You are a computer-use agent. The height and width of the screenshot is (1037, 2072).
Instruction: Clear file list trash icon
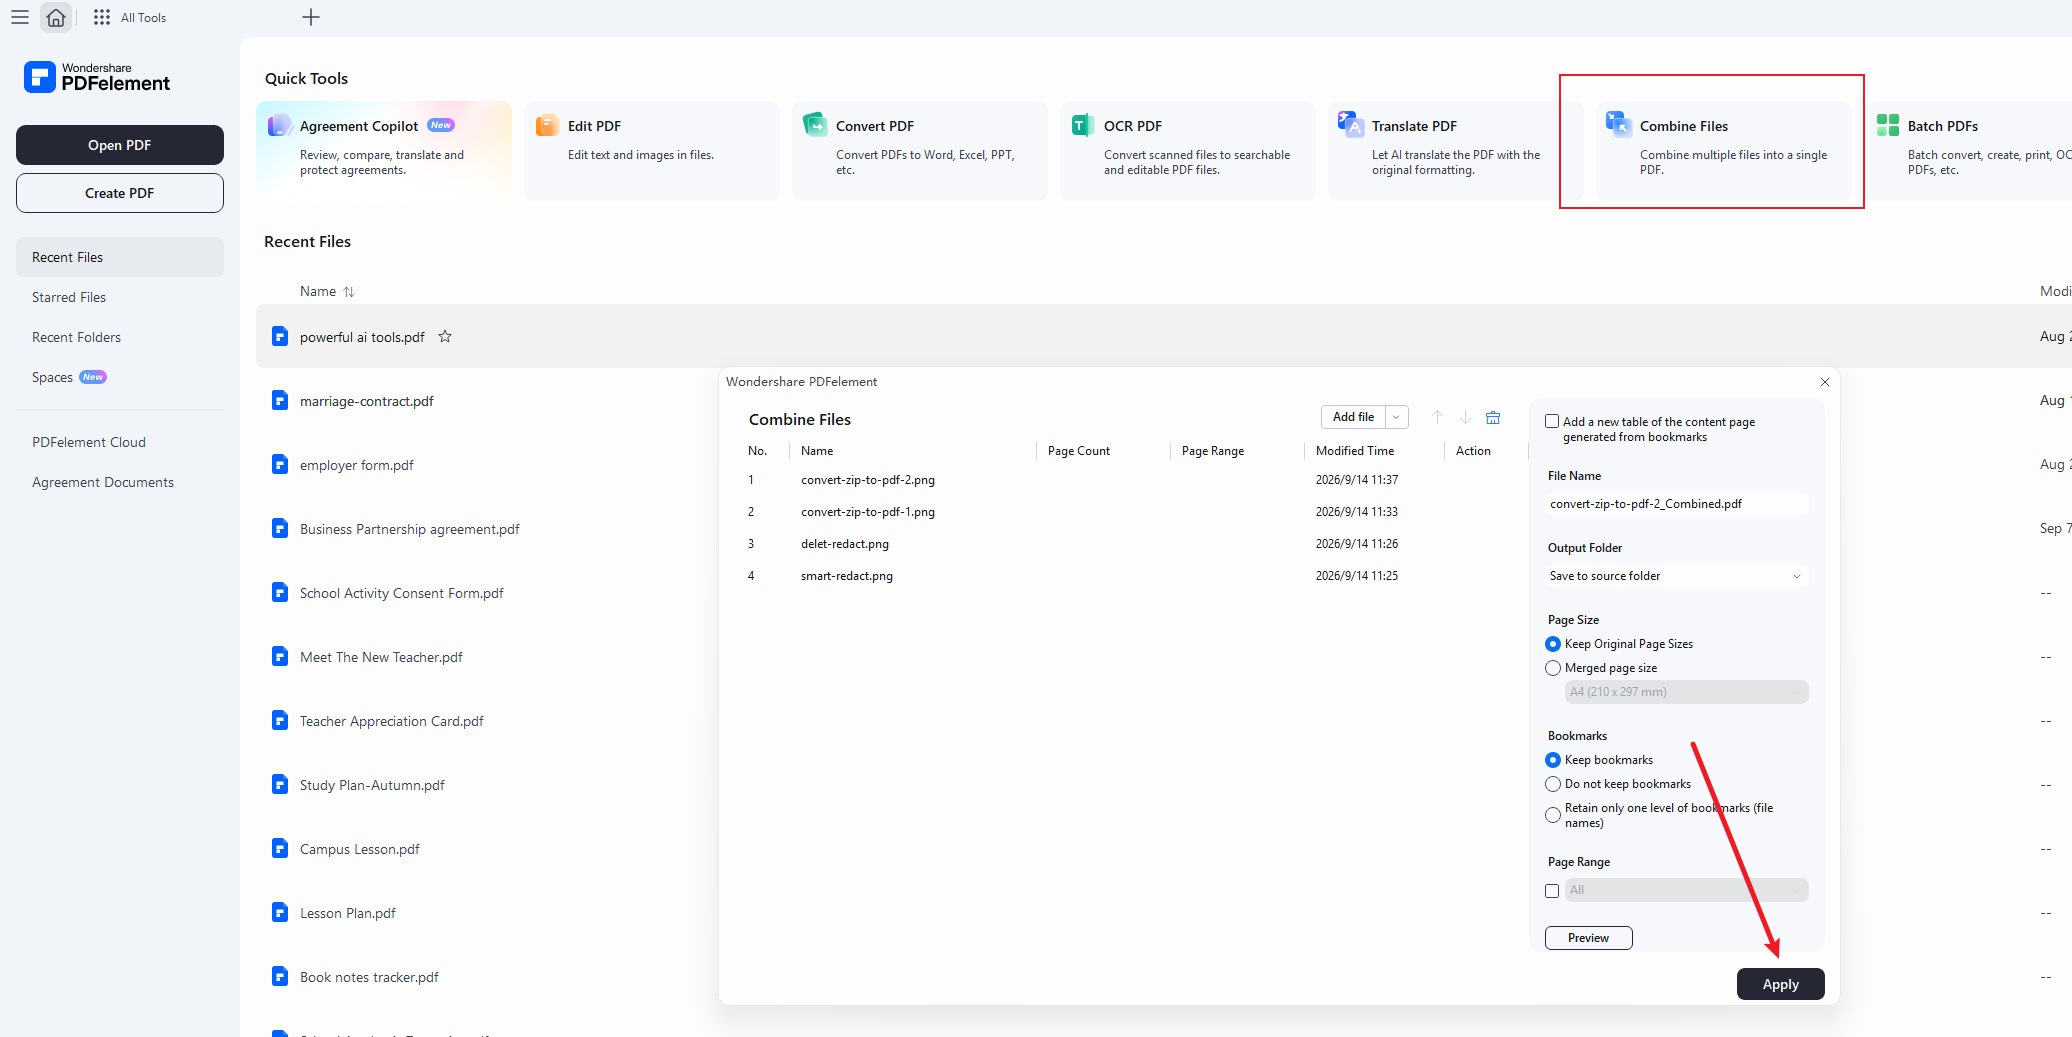[x=1493, y=417]
